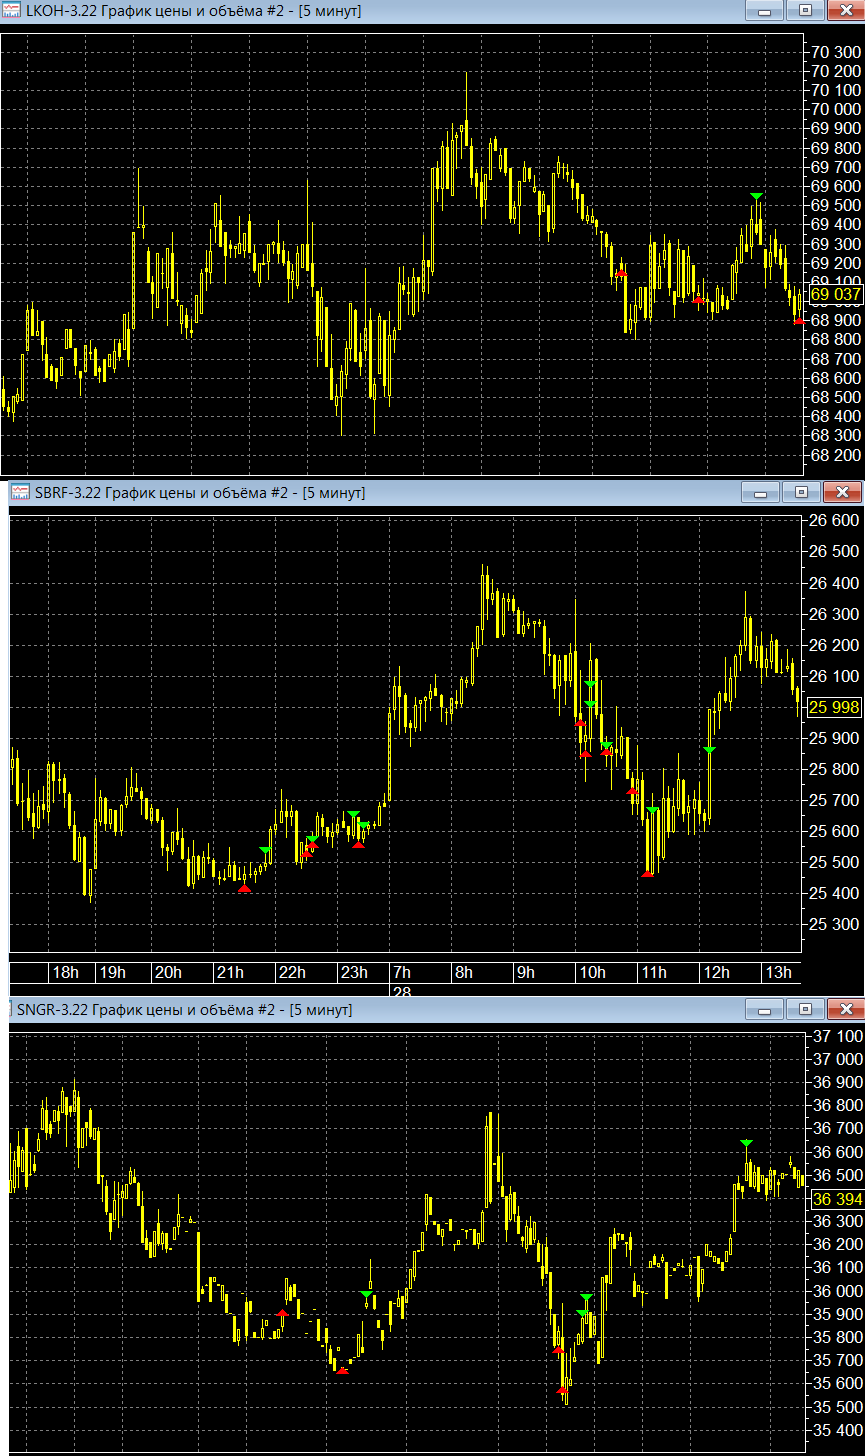Click the 8h time axis label
This screenshot has height=1456, width=865.
[463, 972]
